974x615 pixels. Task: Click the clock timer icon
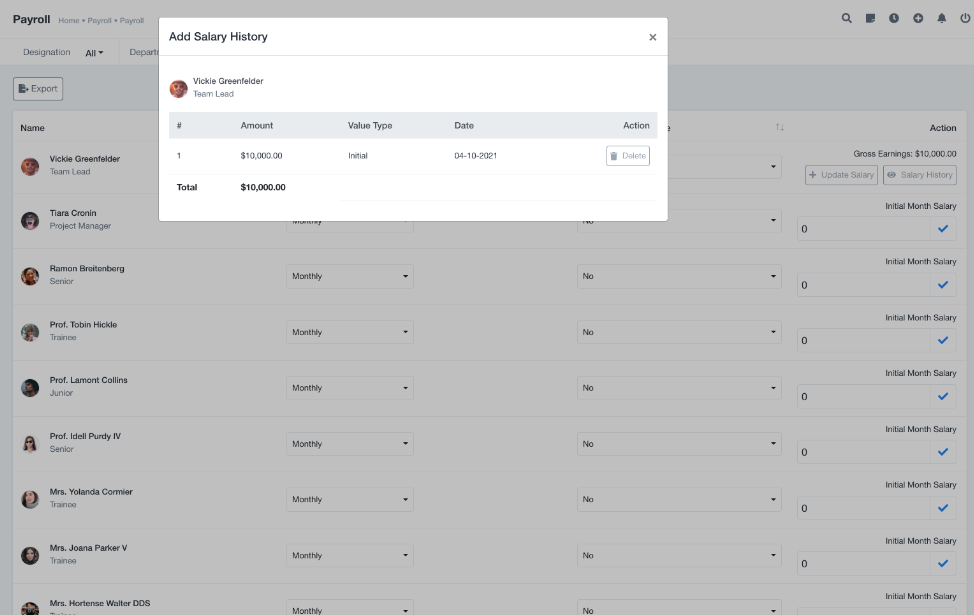(894, 18)
